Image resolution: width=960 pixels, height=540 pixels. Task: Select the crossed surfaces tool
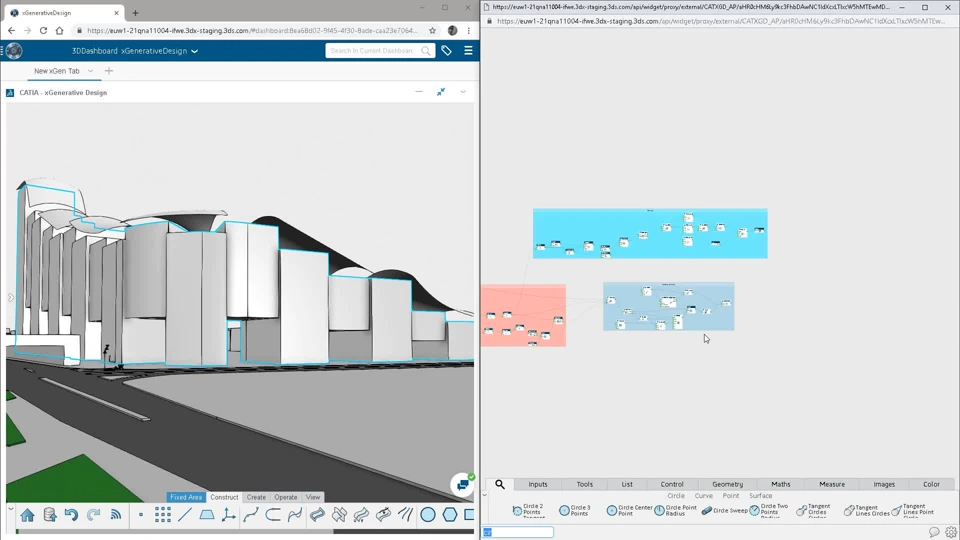tap(339, 515)
